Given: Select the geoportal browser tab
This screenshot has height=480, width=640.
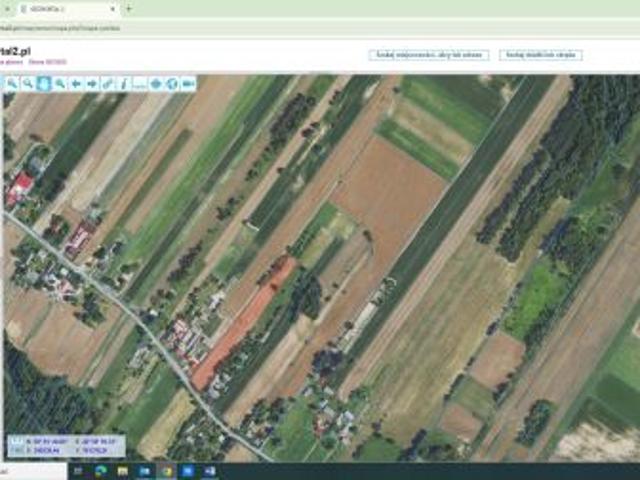Looking at the screenshot, I should 68,9.
